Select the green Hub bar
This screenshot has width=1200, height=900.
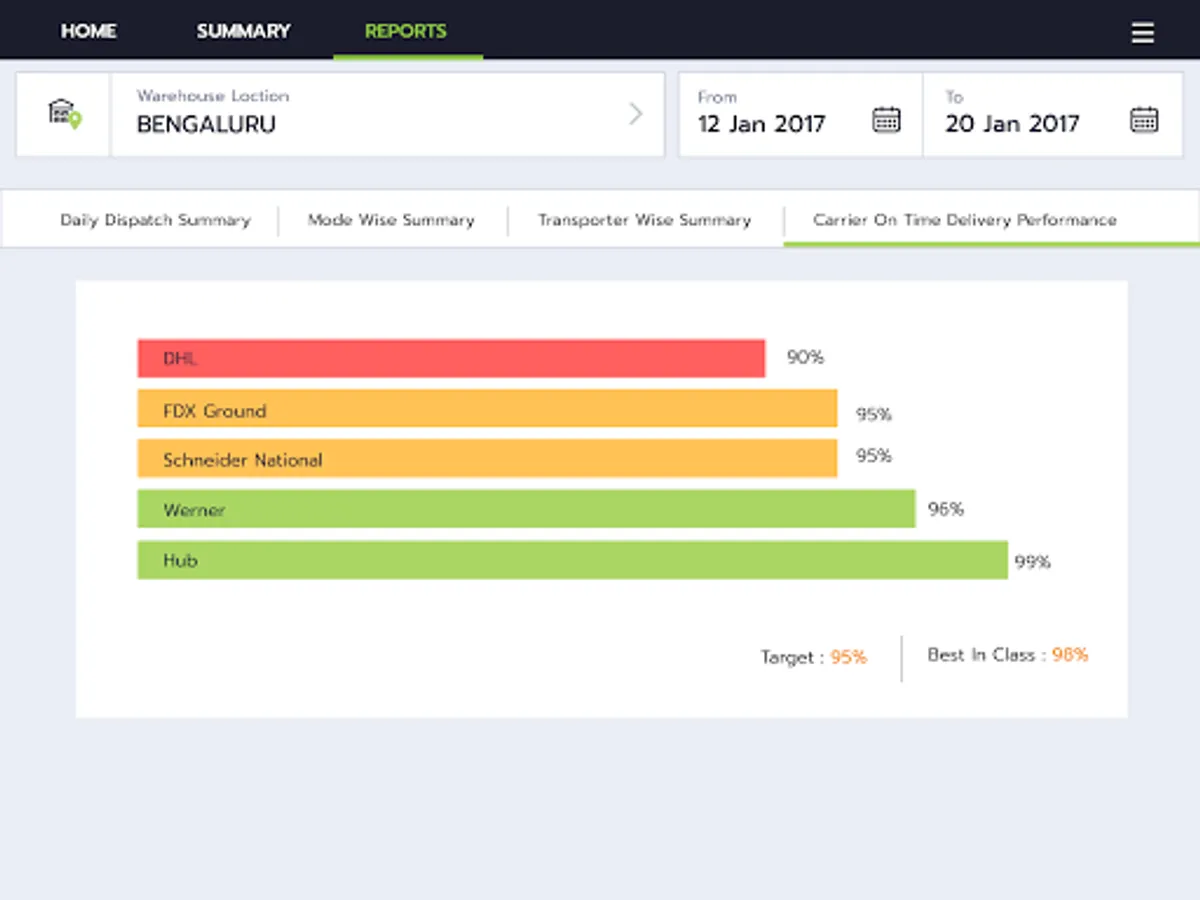[572, 560]
